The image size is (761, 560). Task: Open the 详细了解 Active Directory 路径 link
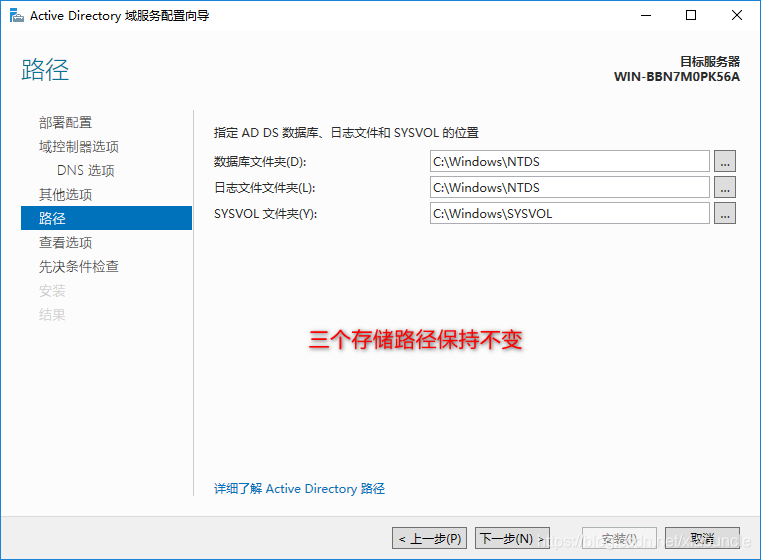pyautogui.click(x=299, y=489)
